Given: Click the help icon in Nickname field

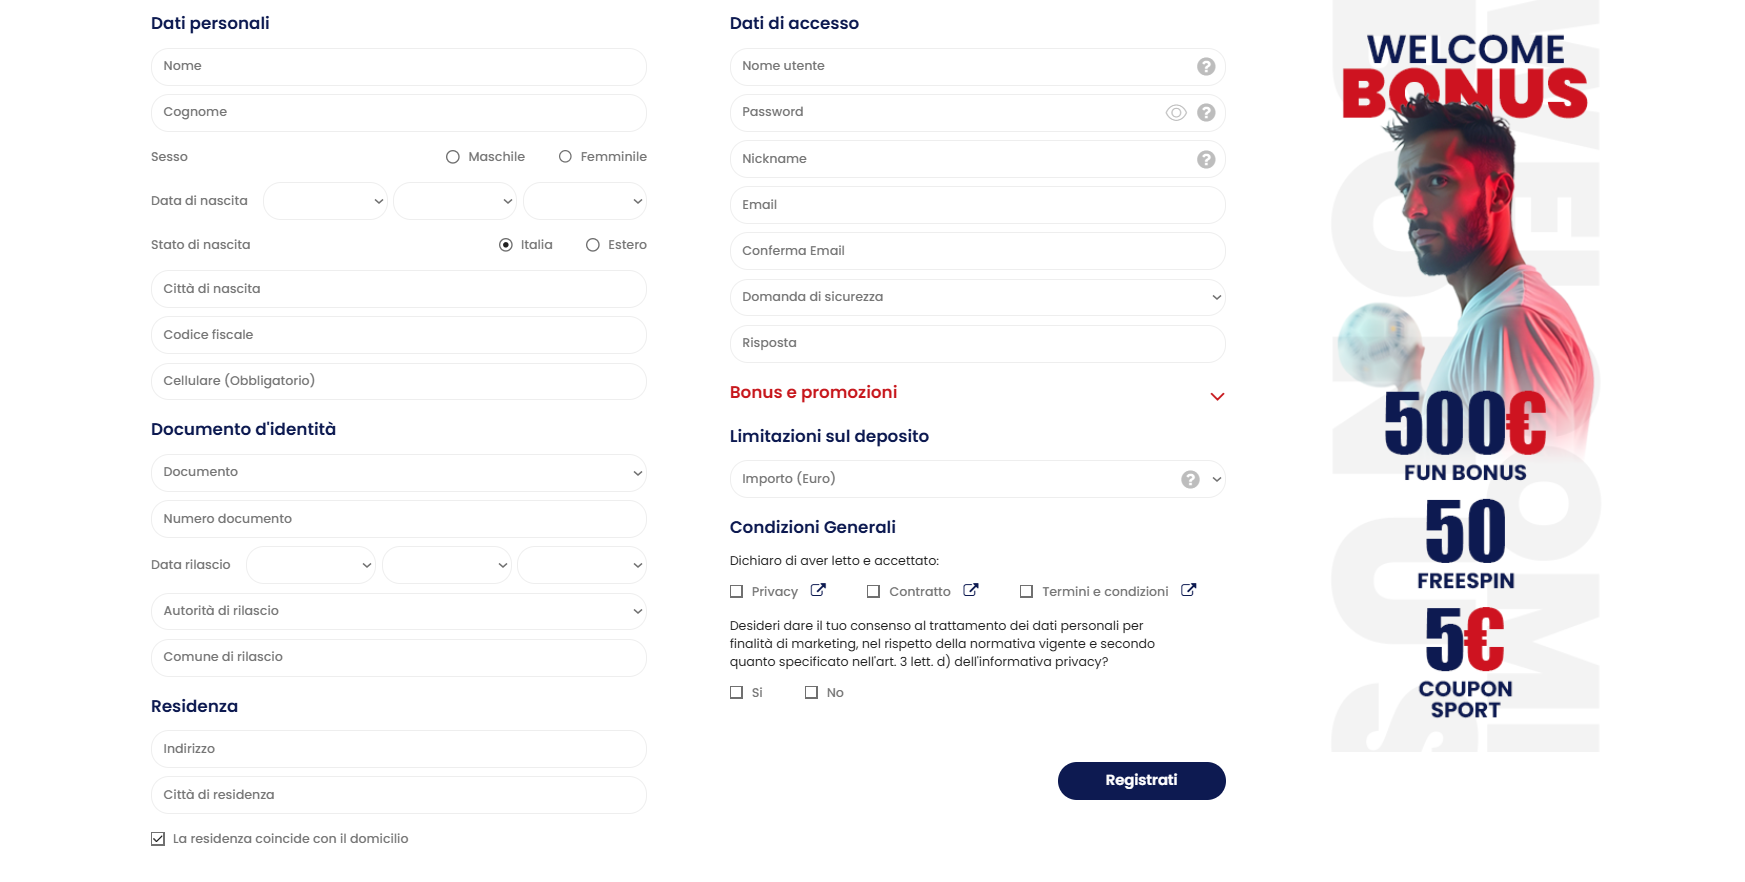Looking at the screenshot, I should (1206, 159).
